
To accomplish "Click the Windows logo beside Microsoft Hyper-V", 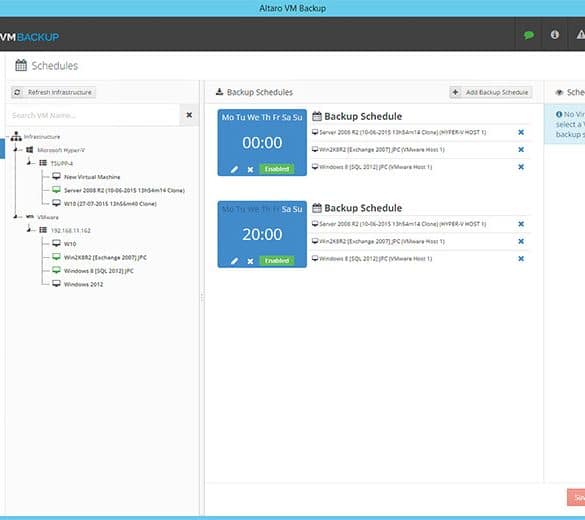I will (29, 150).
